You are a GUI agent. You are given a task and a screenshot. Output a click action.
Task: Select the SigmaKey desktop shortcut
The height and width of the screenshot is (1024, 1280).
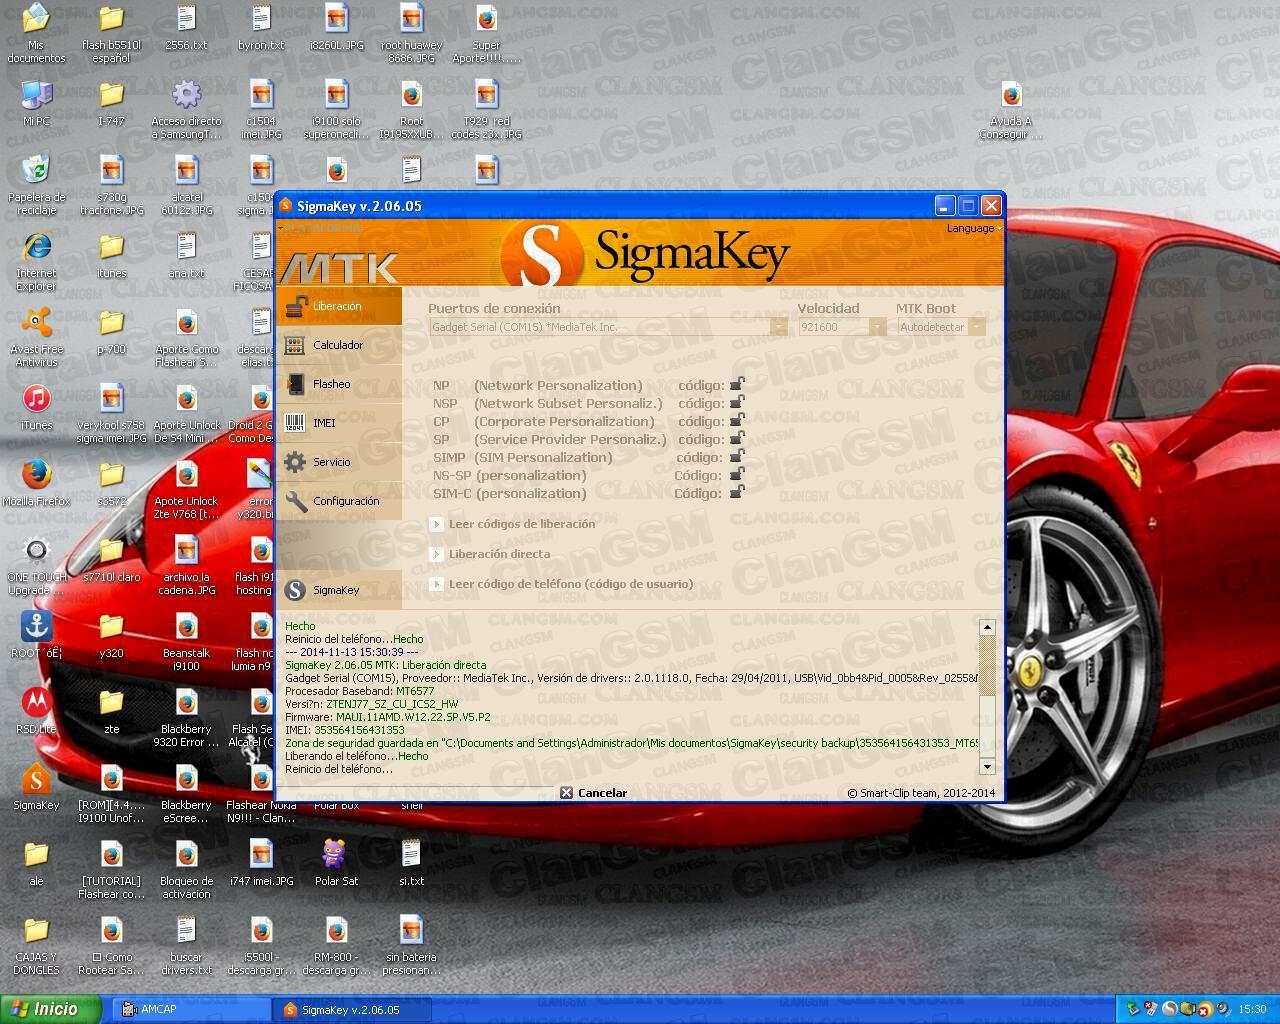[36, 787]
